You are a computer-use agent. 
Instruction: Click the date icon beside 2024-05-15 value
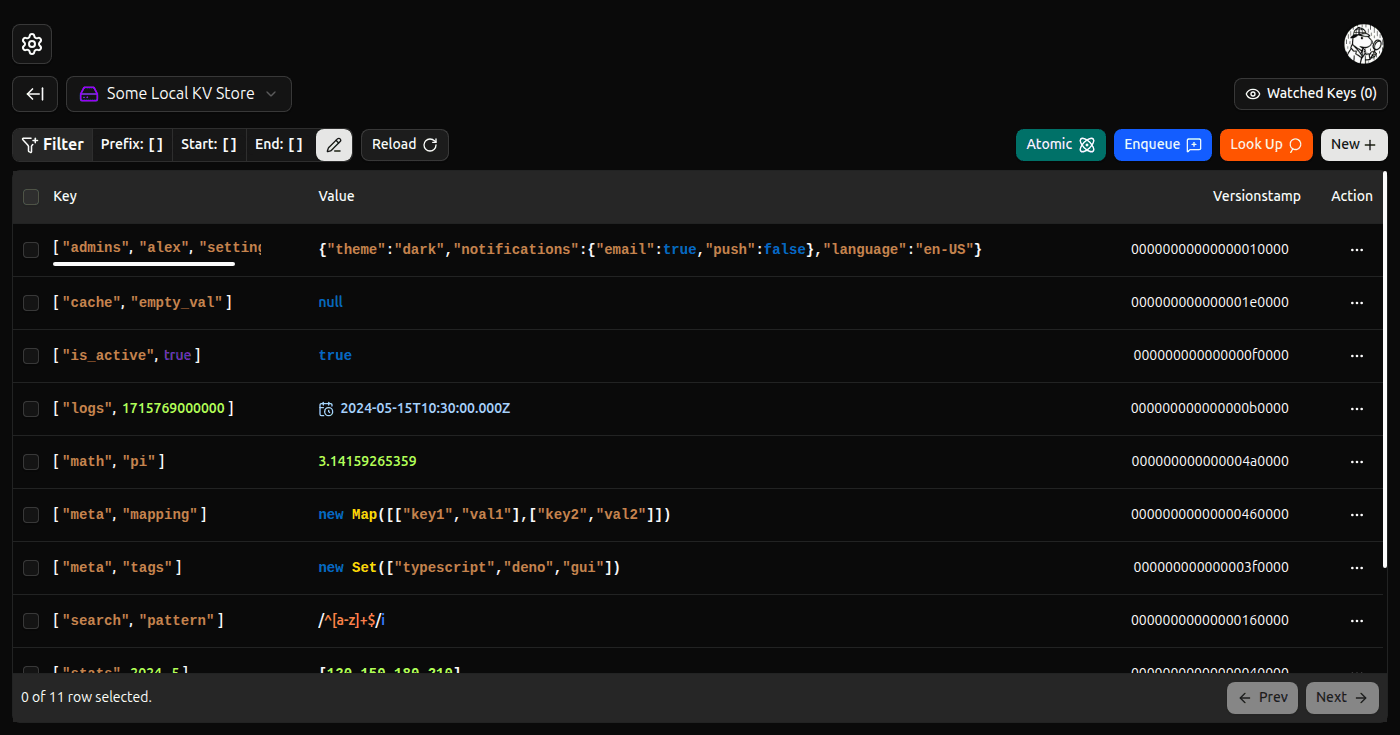coord(326,409)
